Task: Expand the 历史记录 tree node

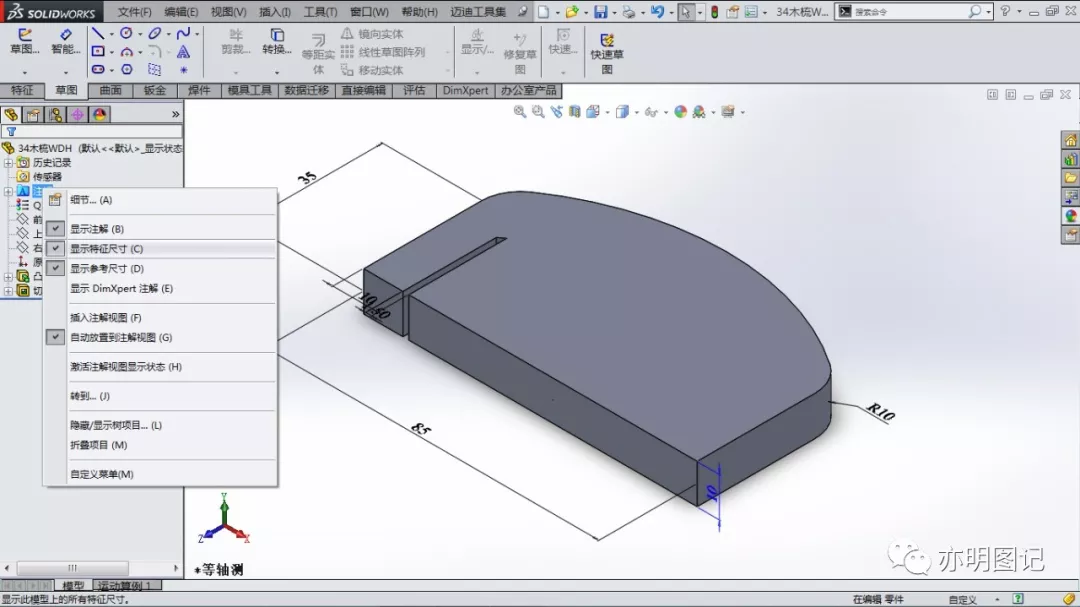Action: pos(8,163)
